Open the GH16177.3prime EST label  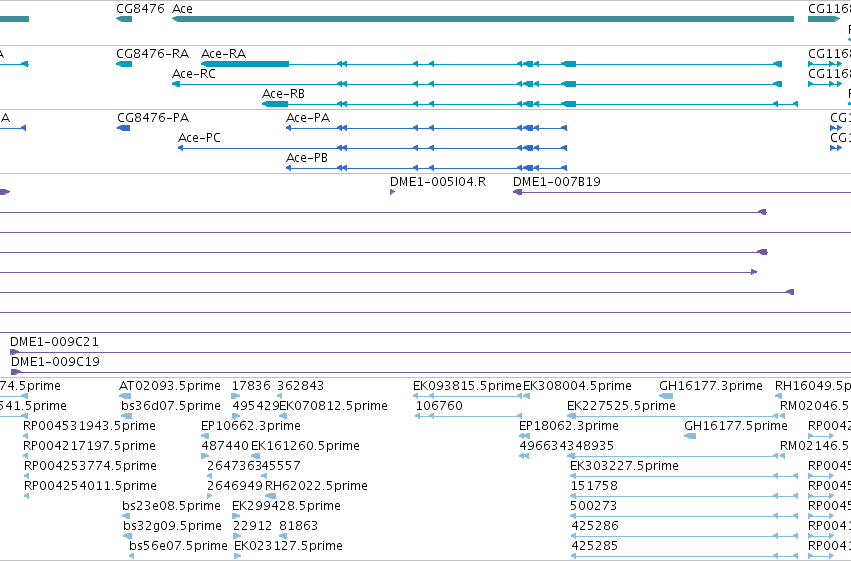[711, 386]
